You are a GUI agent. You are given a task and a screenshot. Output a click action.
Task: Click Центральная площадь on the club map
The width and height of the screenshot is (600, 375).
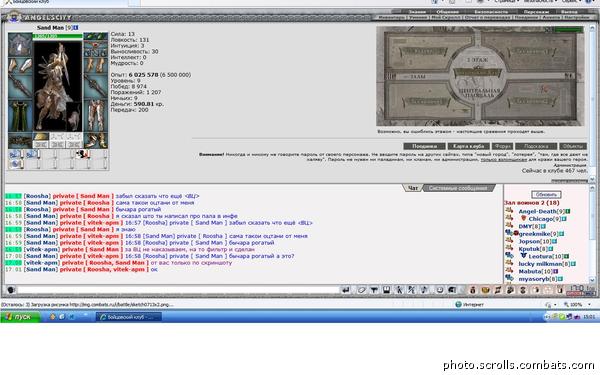[x=479, y=92]
